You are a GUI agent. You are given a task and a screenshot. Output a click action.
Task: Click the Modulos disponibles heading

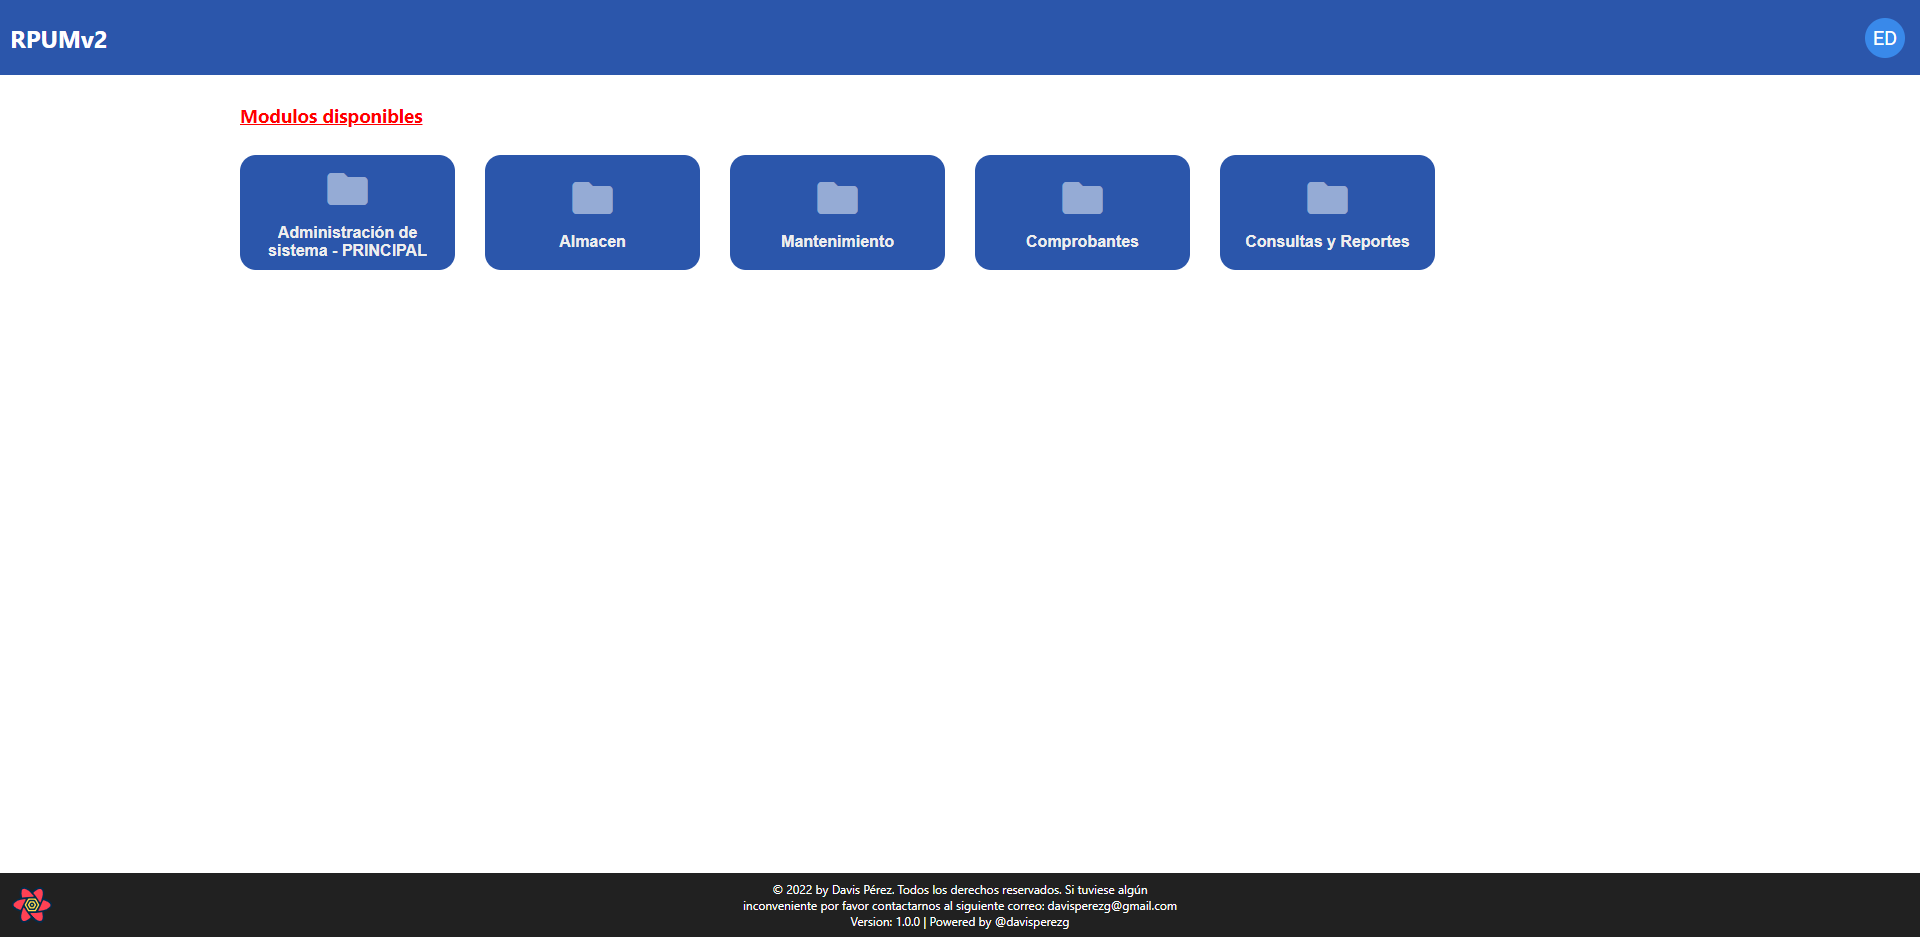coord(331,117)
